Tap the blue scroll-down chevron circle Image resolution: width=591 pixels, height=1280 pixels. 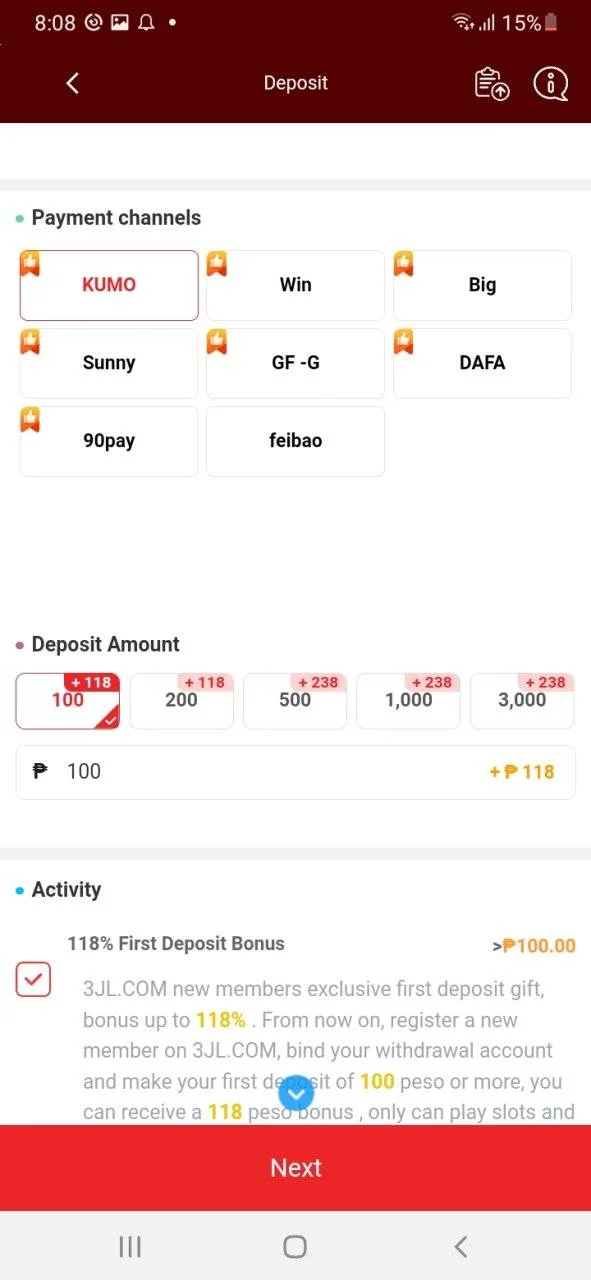(x=295, y=1094)
